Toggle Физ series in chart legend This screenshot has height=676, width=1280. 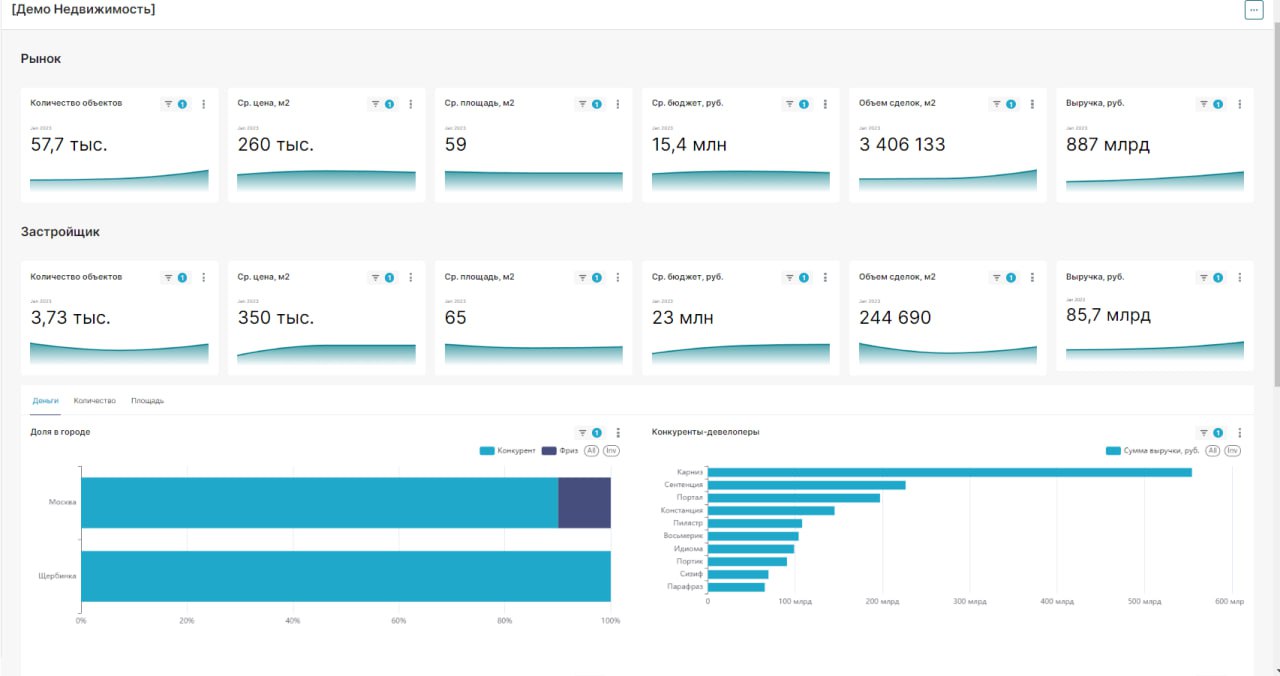[x=559, y=451]
